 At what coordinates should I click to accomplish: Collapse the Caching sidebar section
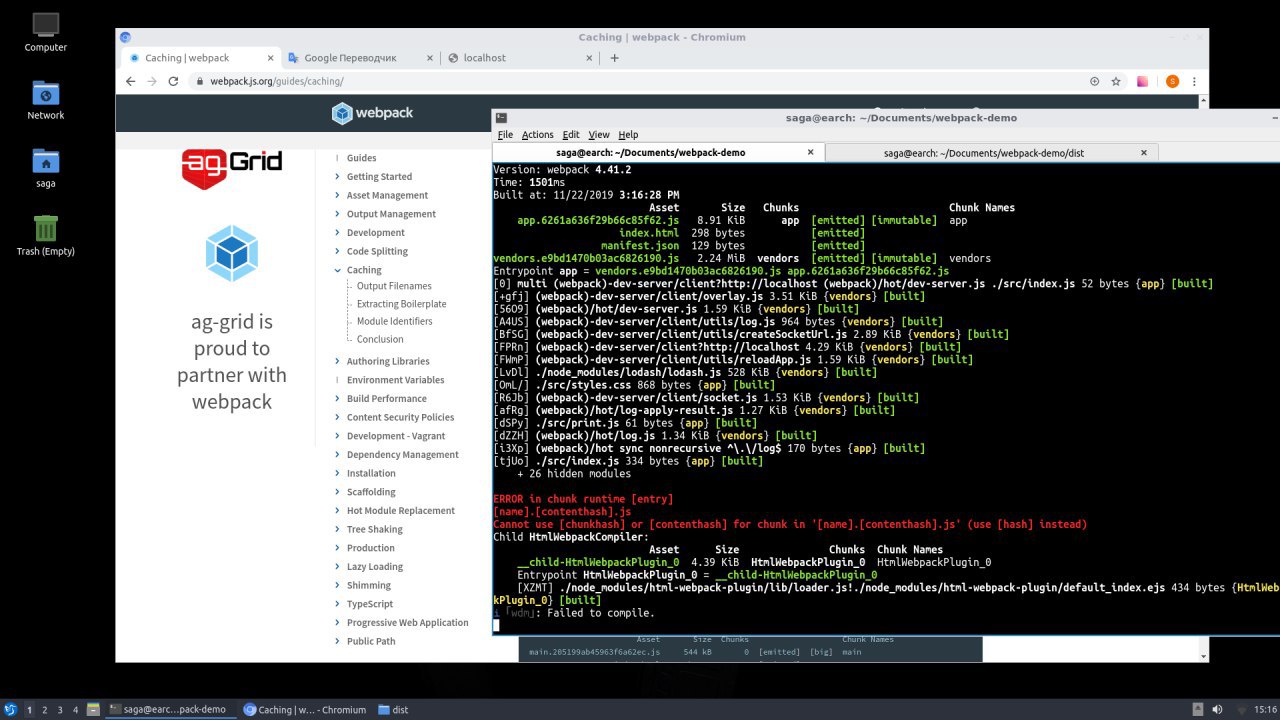(x=338, y=270)
